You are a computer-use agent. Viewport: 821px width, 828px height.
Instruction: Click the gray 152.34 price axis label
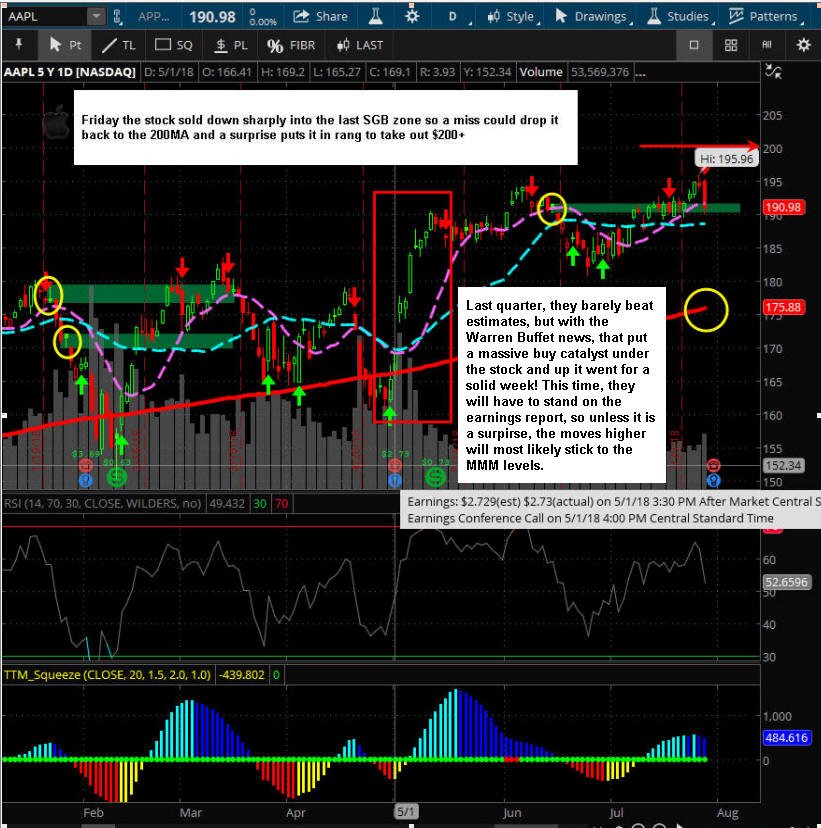(784, 465)
